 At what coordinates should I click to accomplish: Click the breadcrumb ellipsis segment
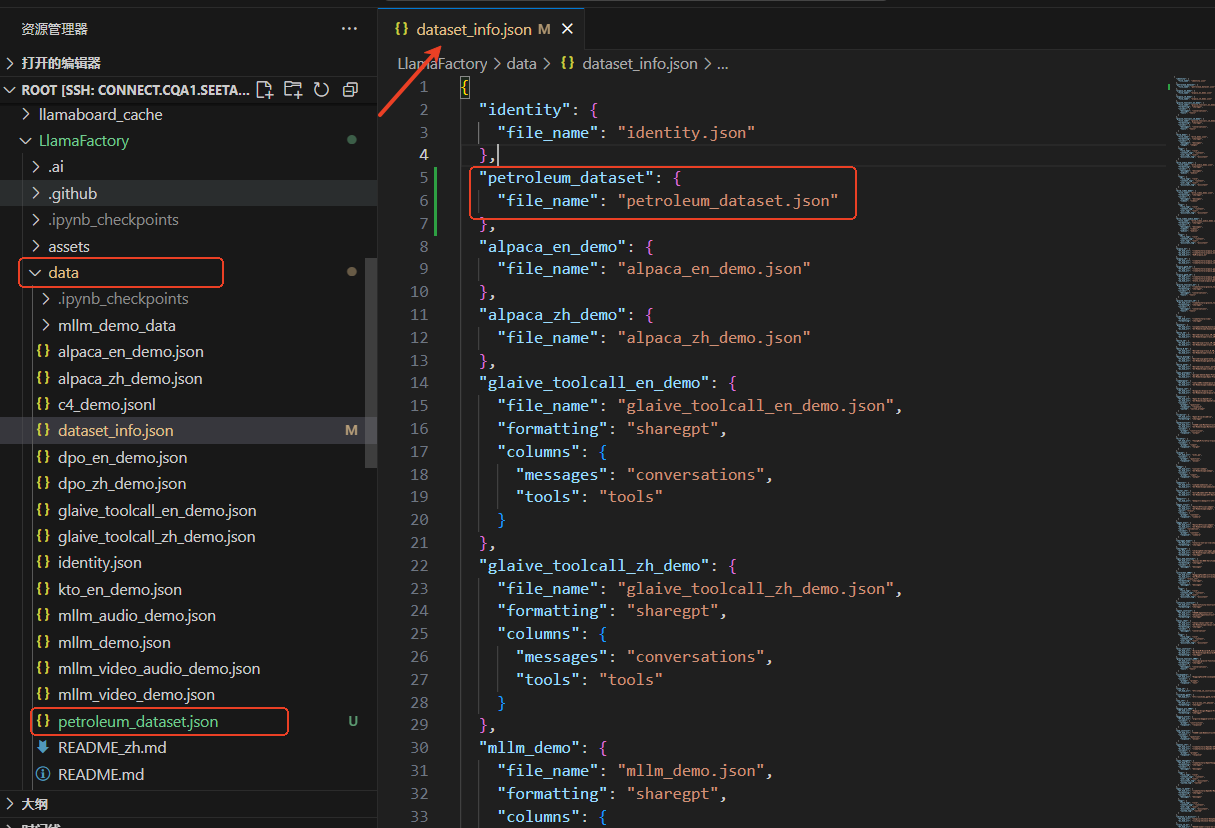pyautogui.click(x=723, y=64)
